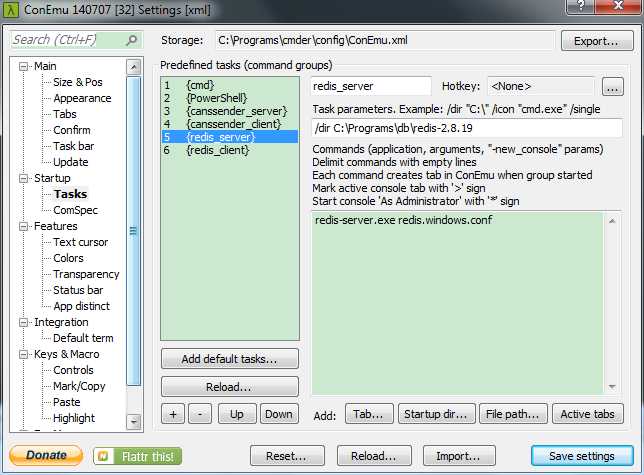Screen dimensions: 644x475
Task: Open ComSpec settings page
Action: 76,210
